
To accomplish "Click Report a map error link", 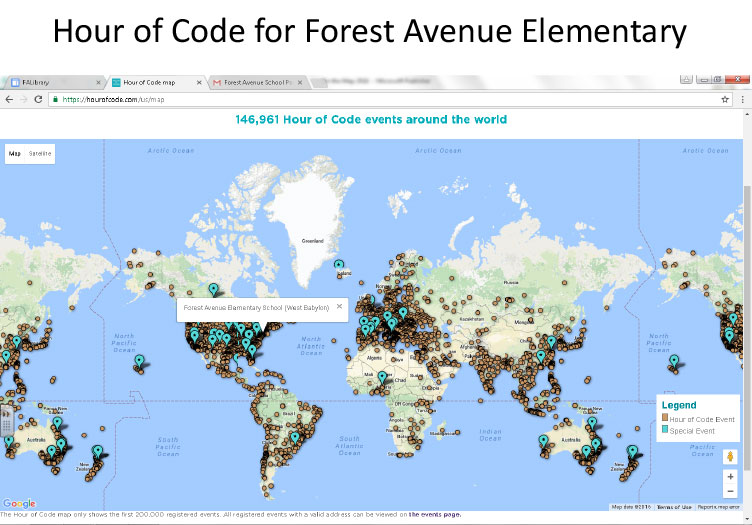I will pos(718,507).
